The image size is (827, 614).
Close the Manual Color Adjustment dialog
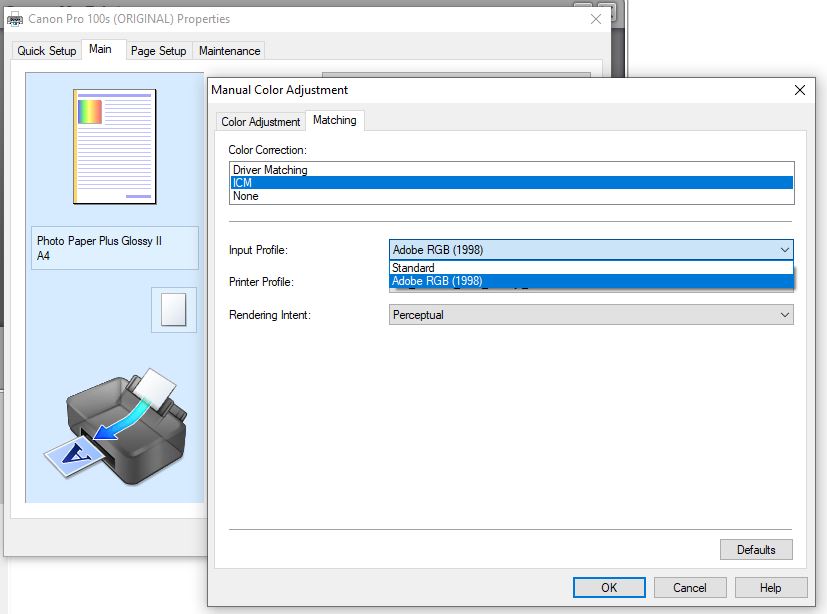(799, 90)
